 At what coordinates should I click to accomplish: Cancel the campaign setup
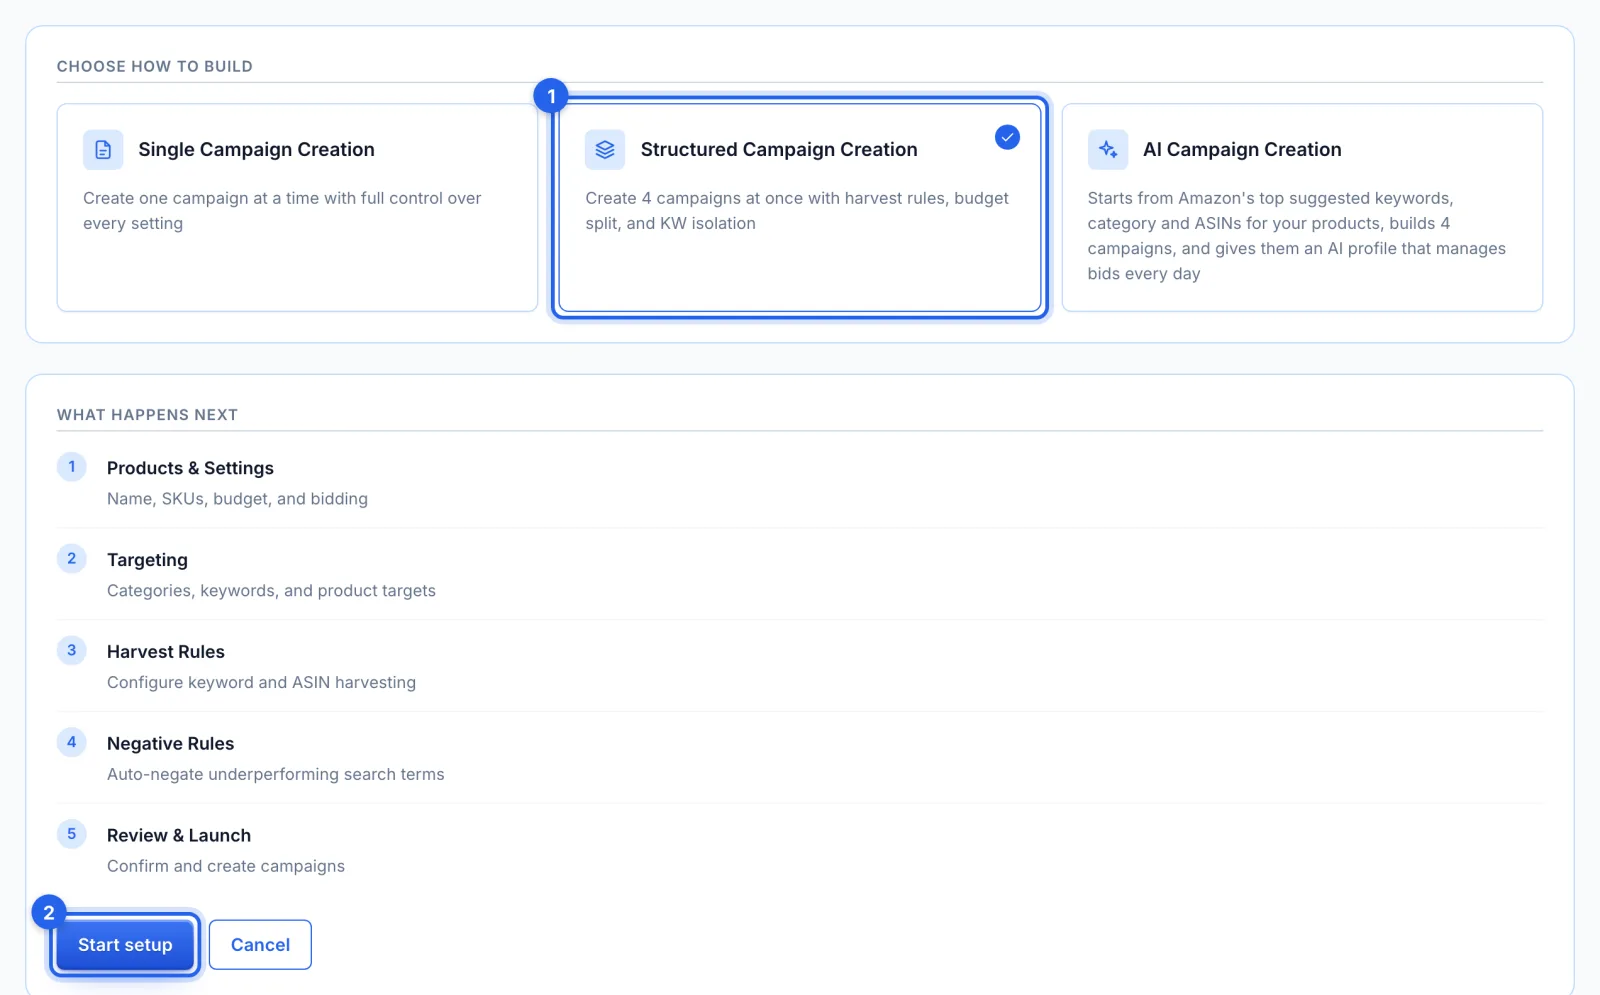tap(260, 945)
